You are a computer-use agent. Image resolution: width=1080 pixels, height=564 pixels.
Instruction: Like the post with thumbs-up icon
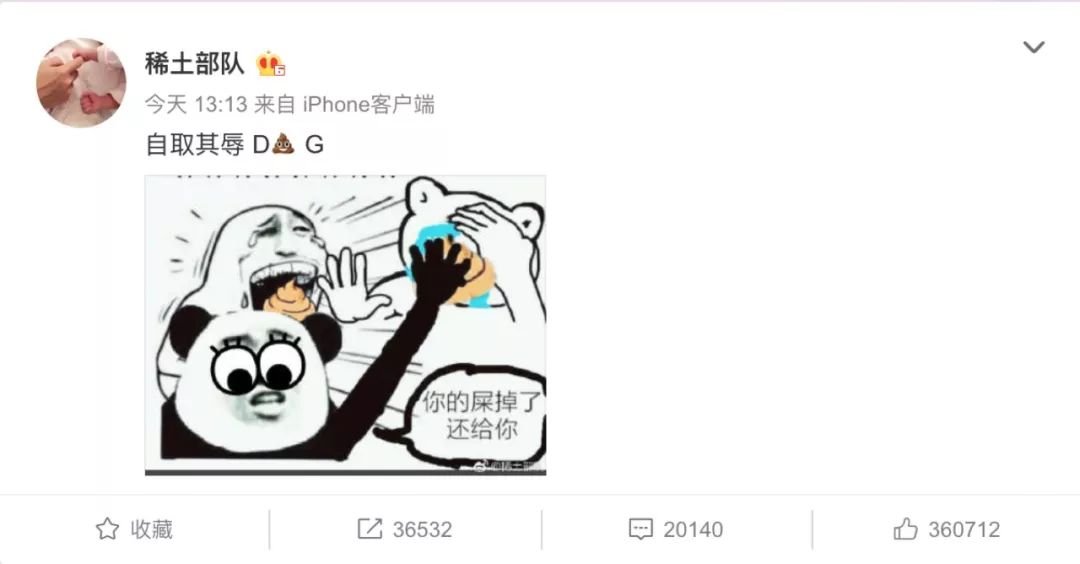click(905, 529)
